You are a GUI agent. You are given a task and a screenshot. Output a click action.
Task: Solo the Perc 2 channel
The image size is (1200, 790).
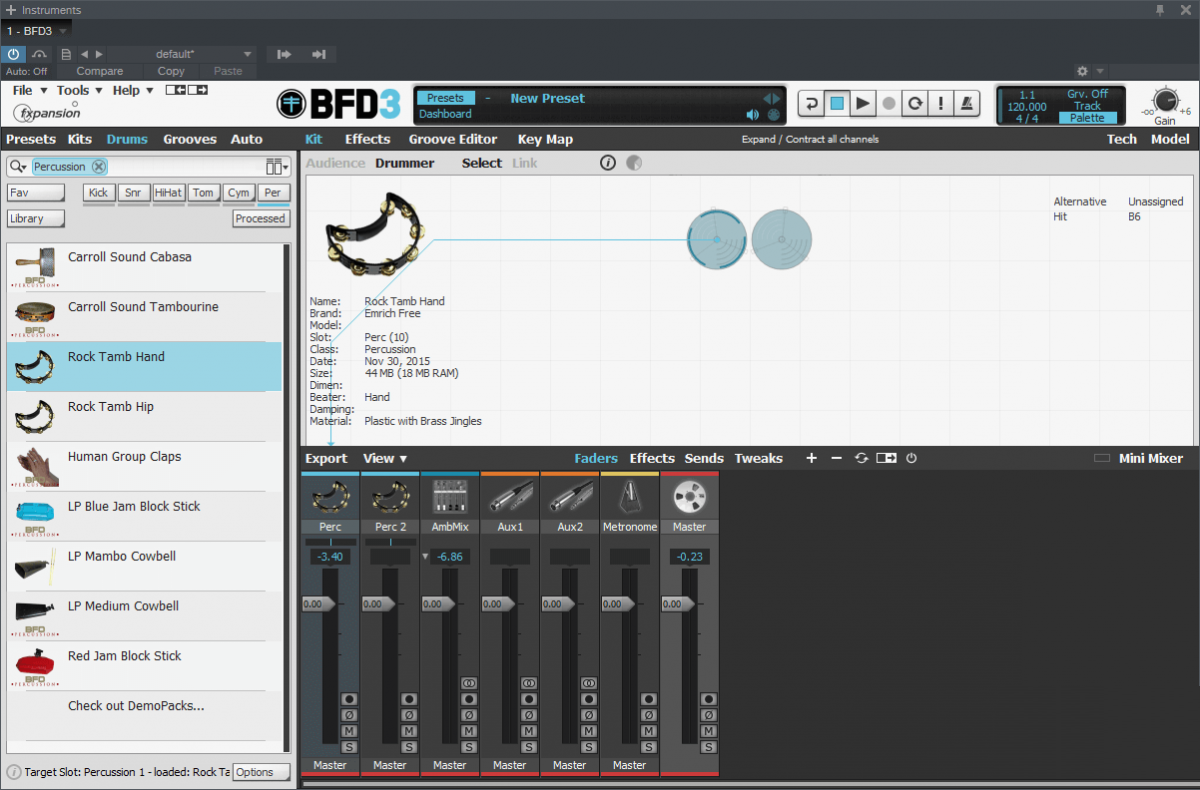[409, 747]
